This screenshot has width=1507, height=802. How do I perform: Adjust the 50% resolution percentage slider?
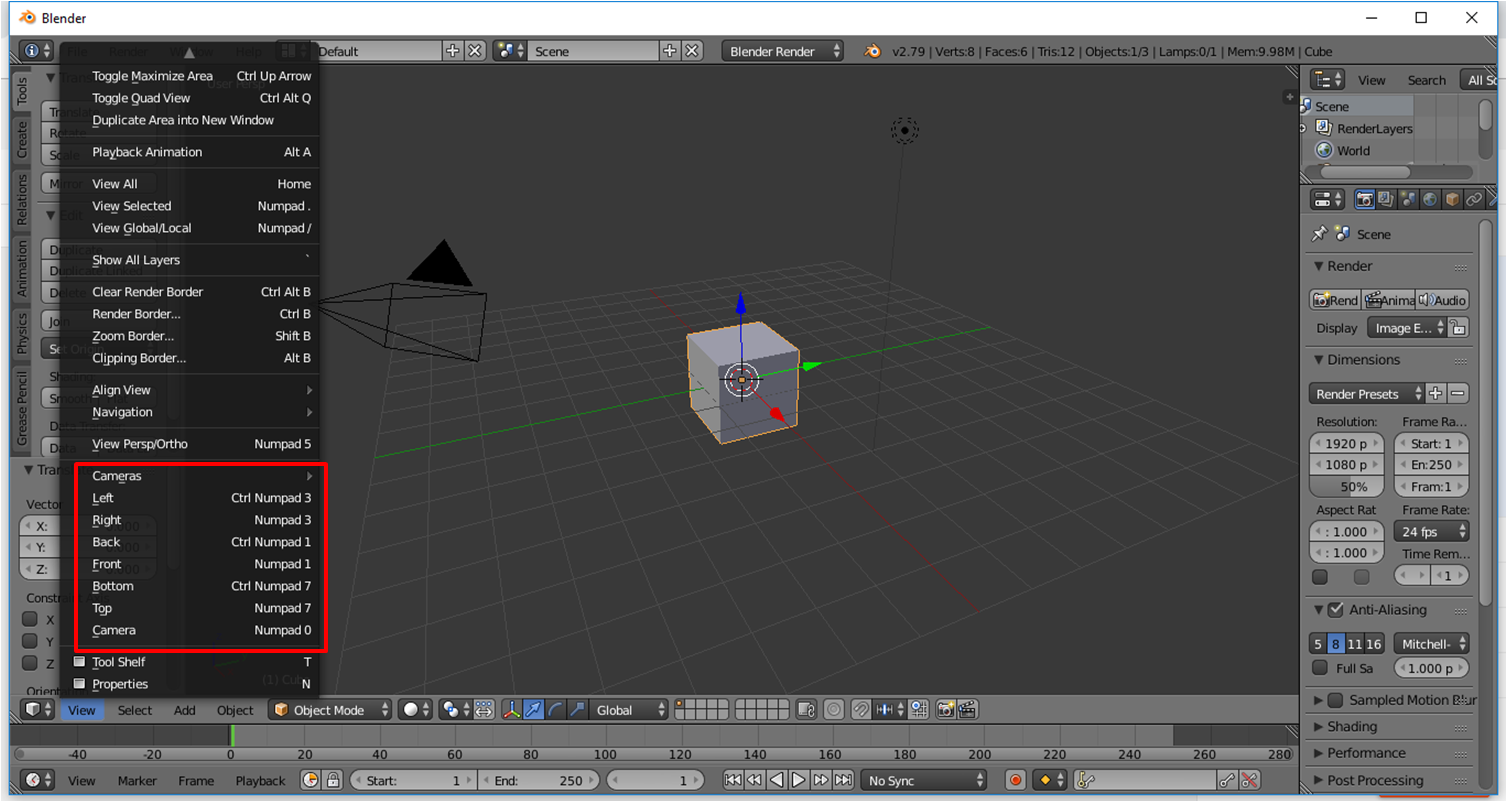[x=1346, y=486]
